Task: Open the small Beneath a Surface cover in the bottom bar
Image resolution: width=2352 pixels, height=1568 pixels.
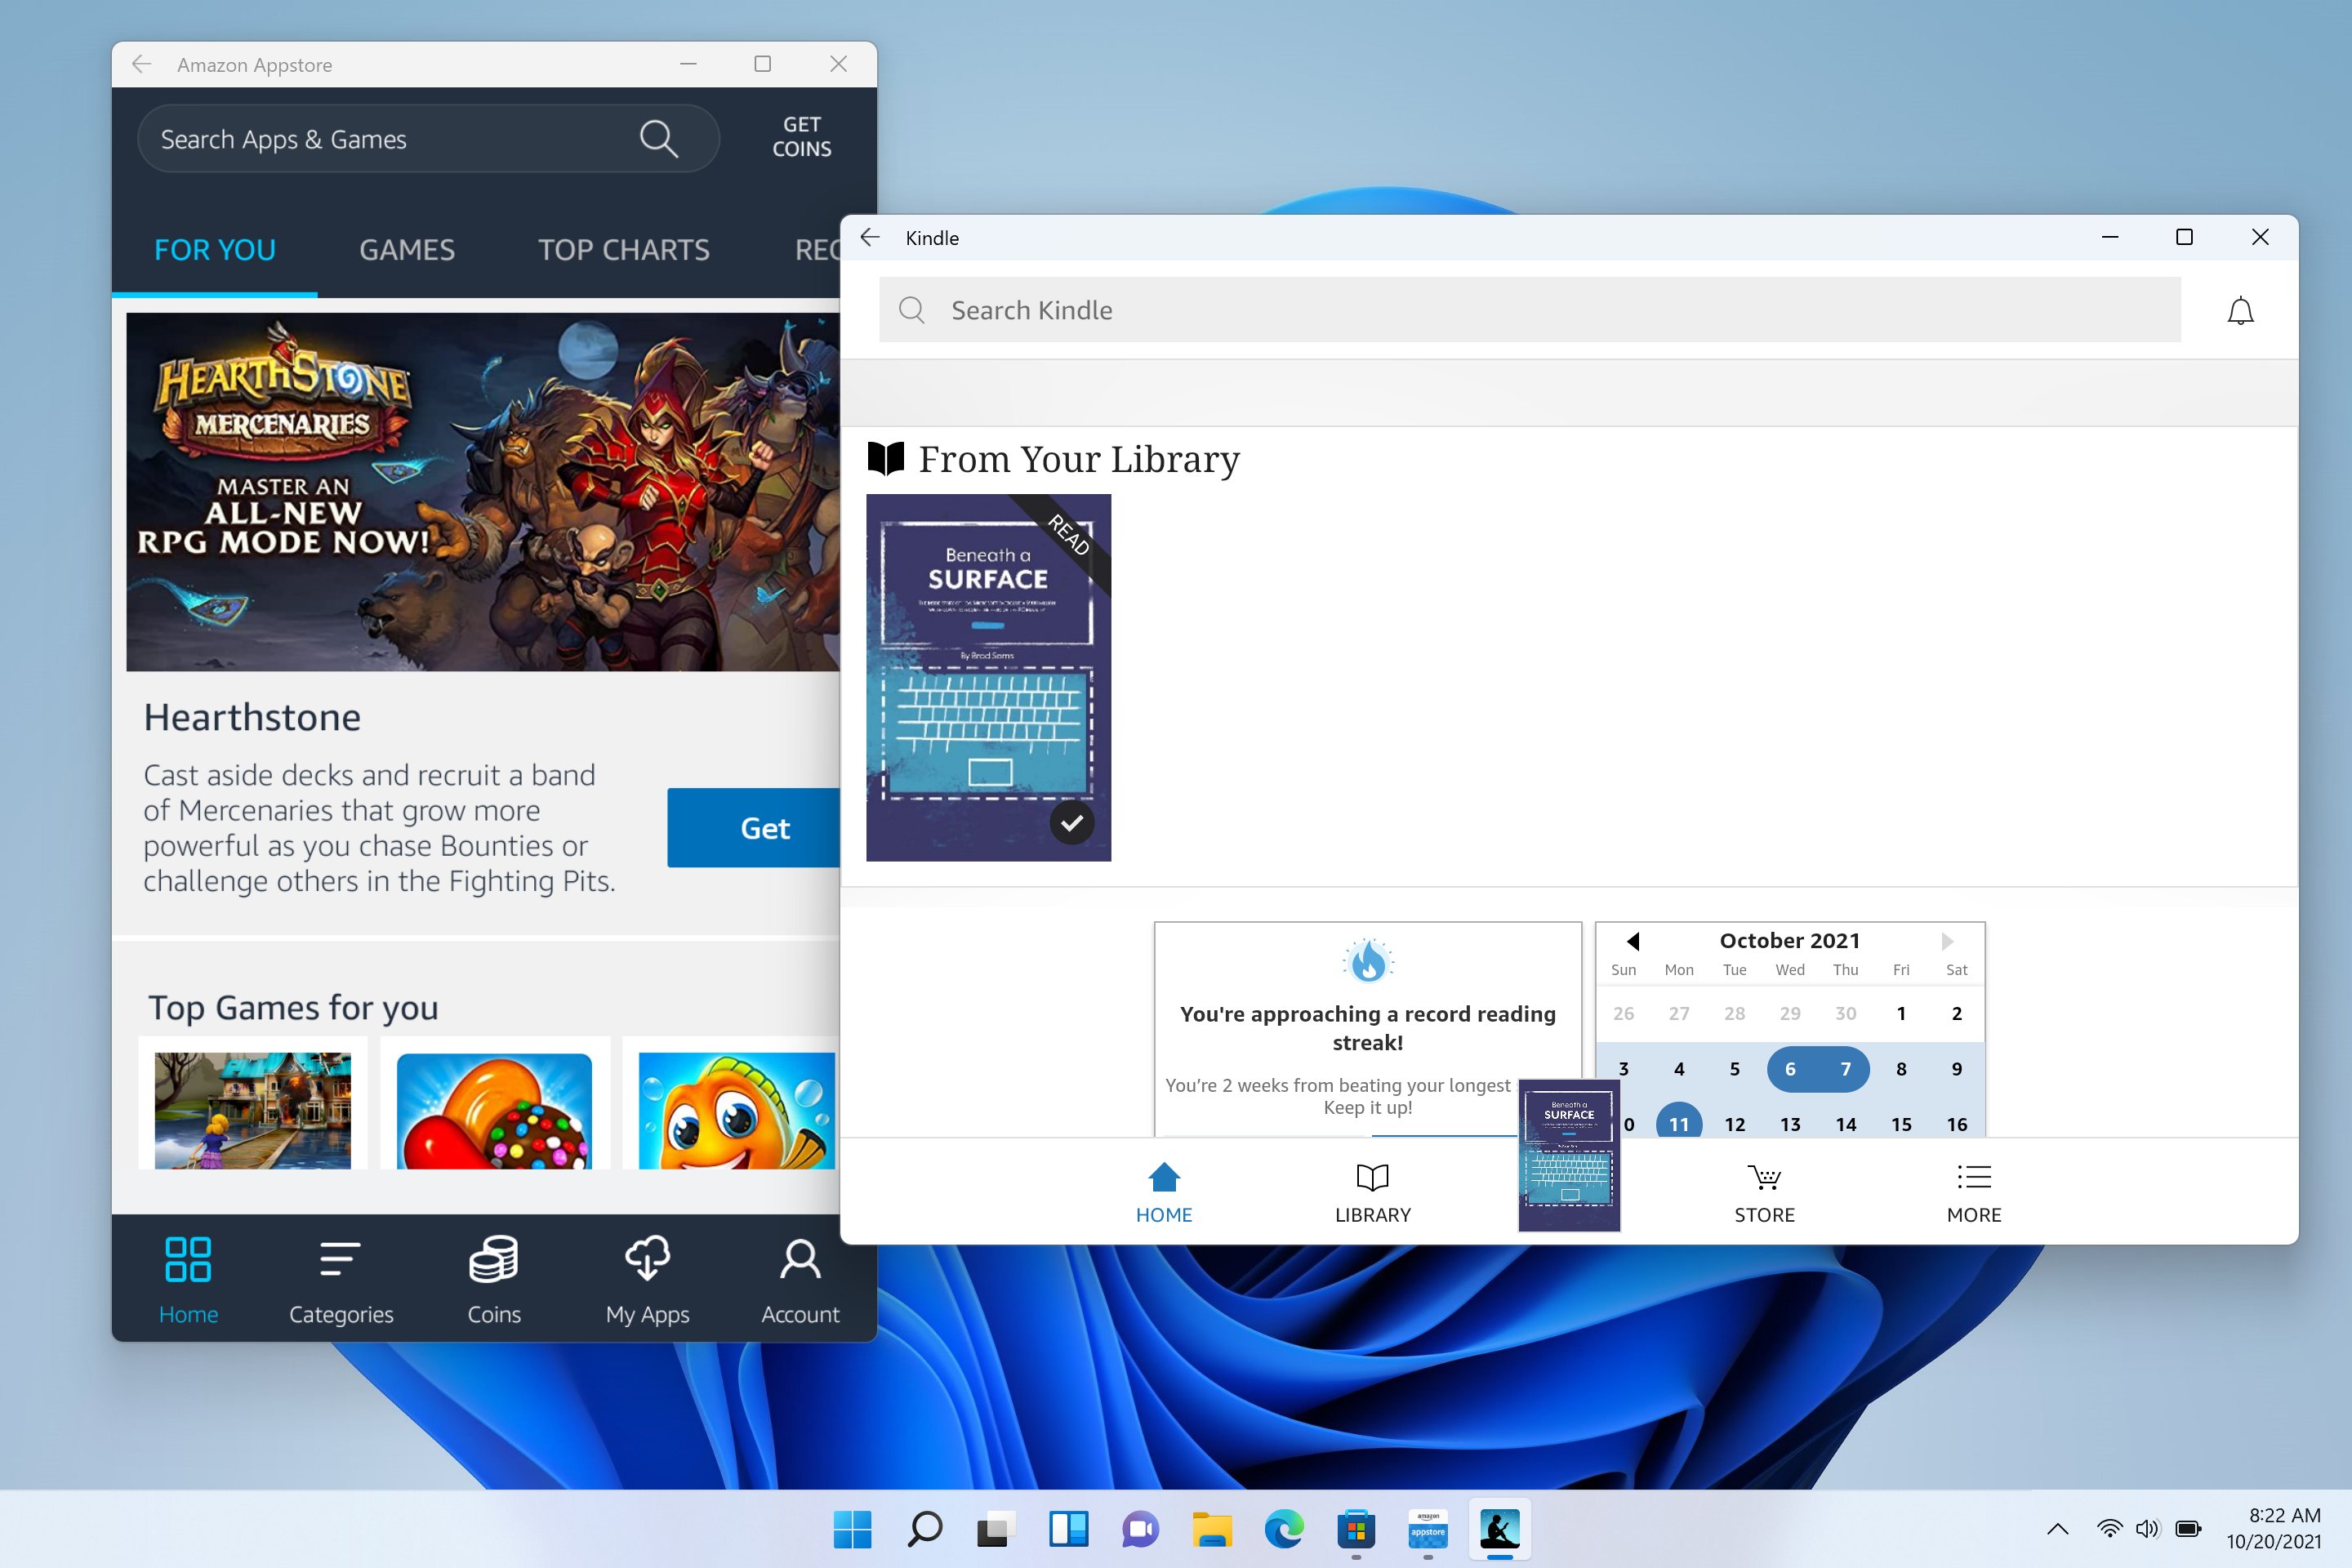Action: (1569, 1155)
